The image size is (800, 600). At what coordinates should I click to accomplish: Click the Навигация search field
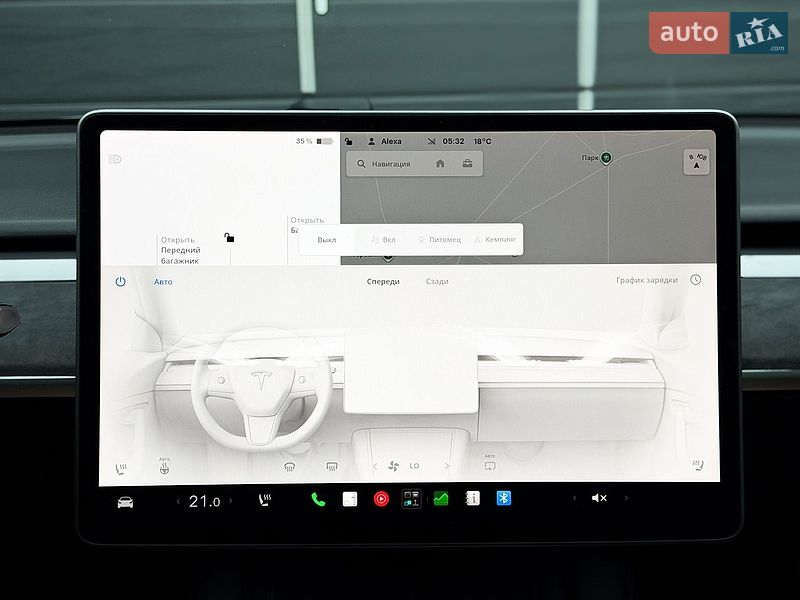click(414, 164)
